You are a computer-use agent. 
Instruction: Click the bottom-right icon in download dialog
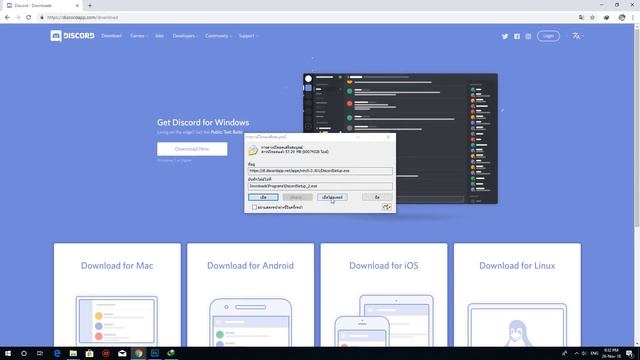point(387,207)
